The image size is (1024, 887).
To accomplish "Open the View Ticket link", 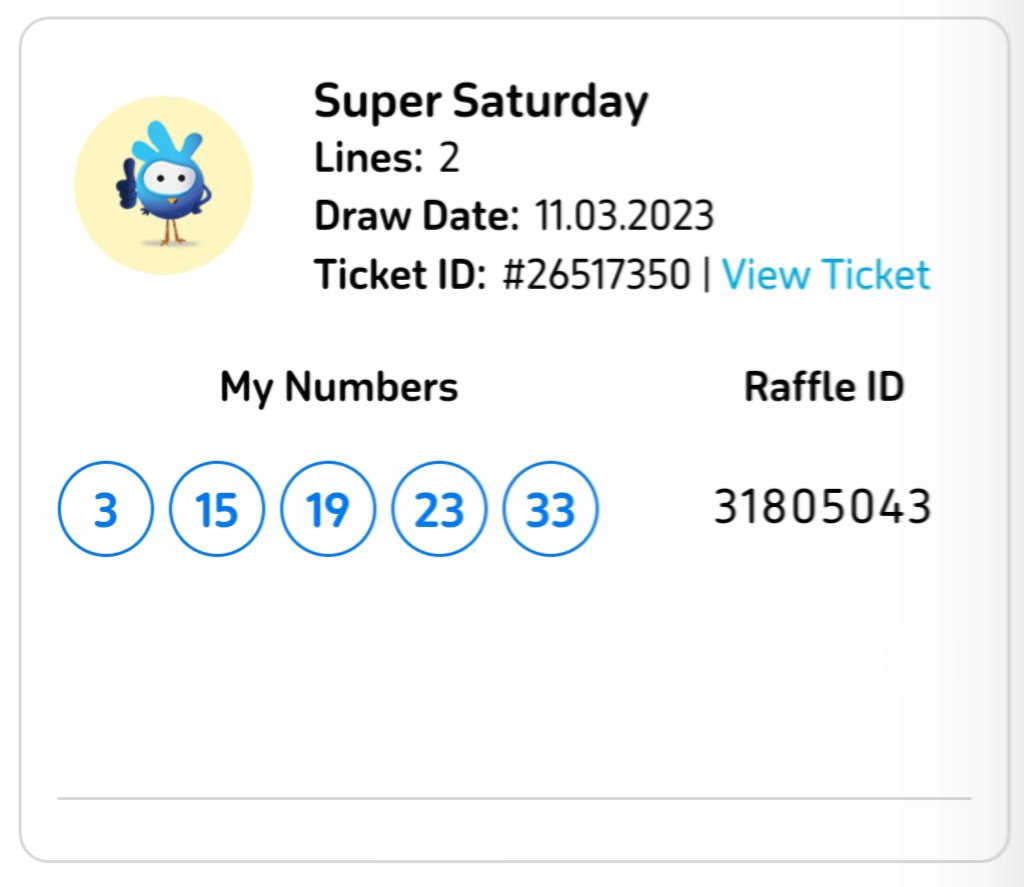I will 826,274.
